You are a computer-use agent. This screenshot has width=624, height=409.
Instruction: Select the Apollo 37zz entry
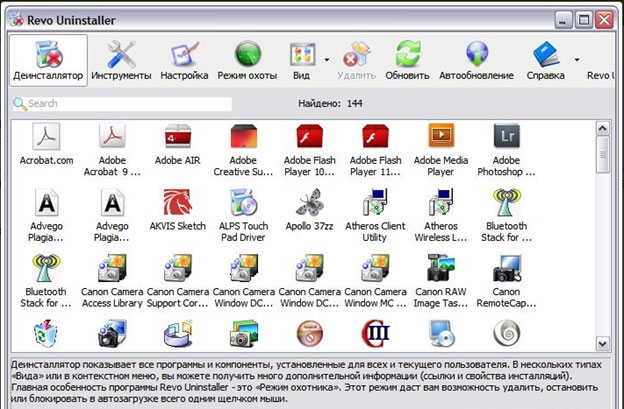pyautogui.click(x=310, y=210)
